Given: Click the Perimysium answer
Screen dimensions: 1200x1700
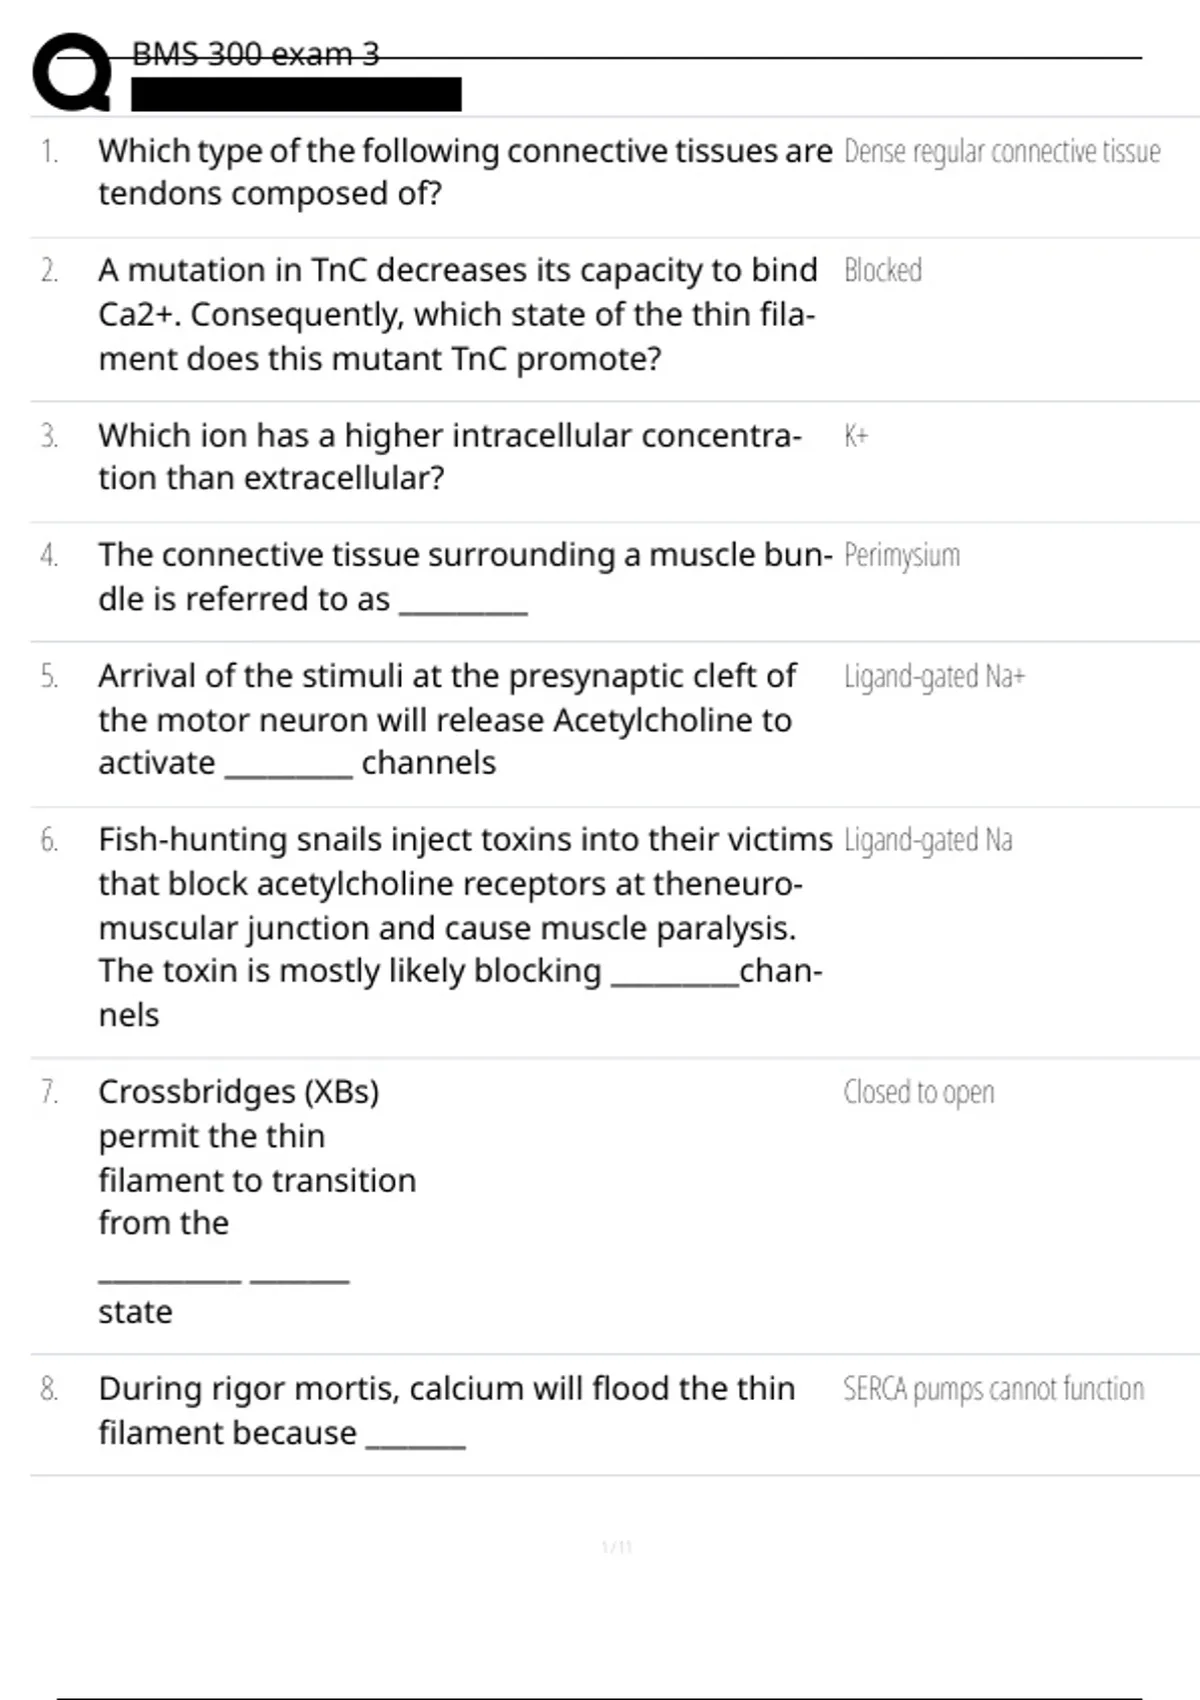Looking at the screenshot, I should [902, 555].
